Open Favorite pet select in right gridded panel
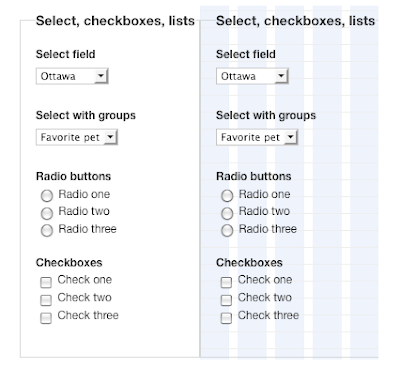The width and height of the screenshot is (400, 368). click(257, 137)
